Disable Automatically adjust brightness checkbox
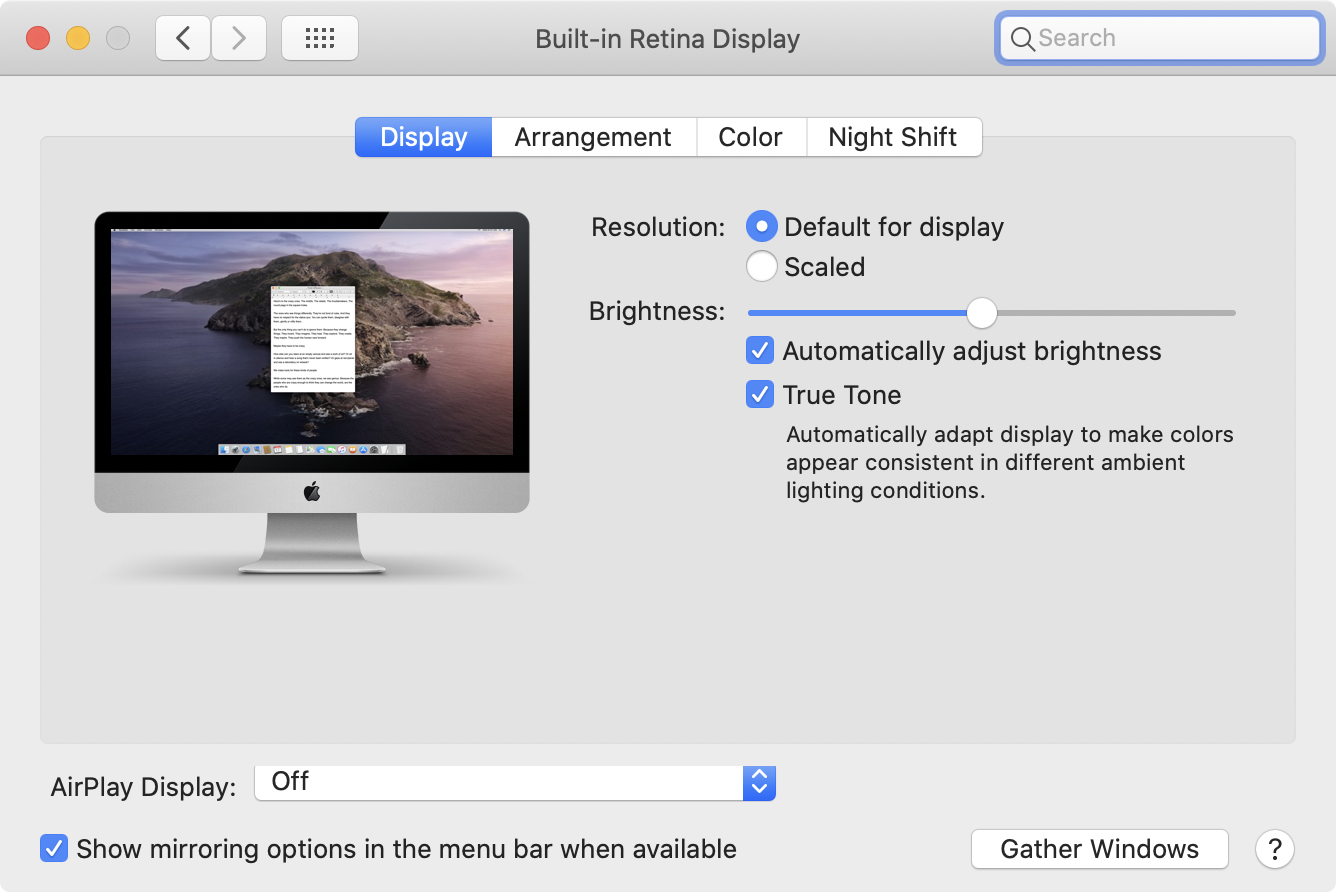Image resolution: width=1336 pixels, height=892 pixels. click(760, 351)
